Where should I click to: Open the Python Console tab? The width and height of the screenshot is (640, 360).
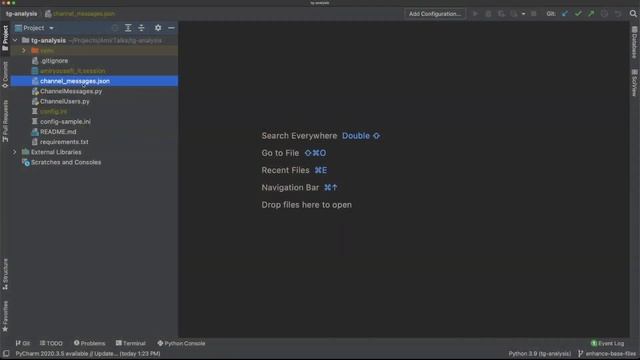tap(181, 343)
